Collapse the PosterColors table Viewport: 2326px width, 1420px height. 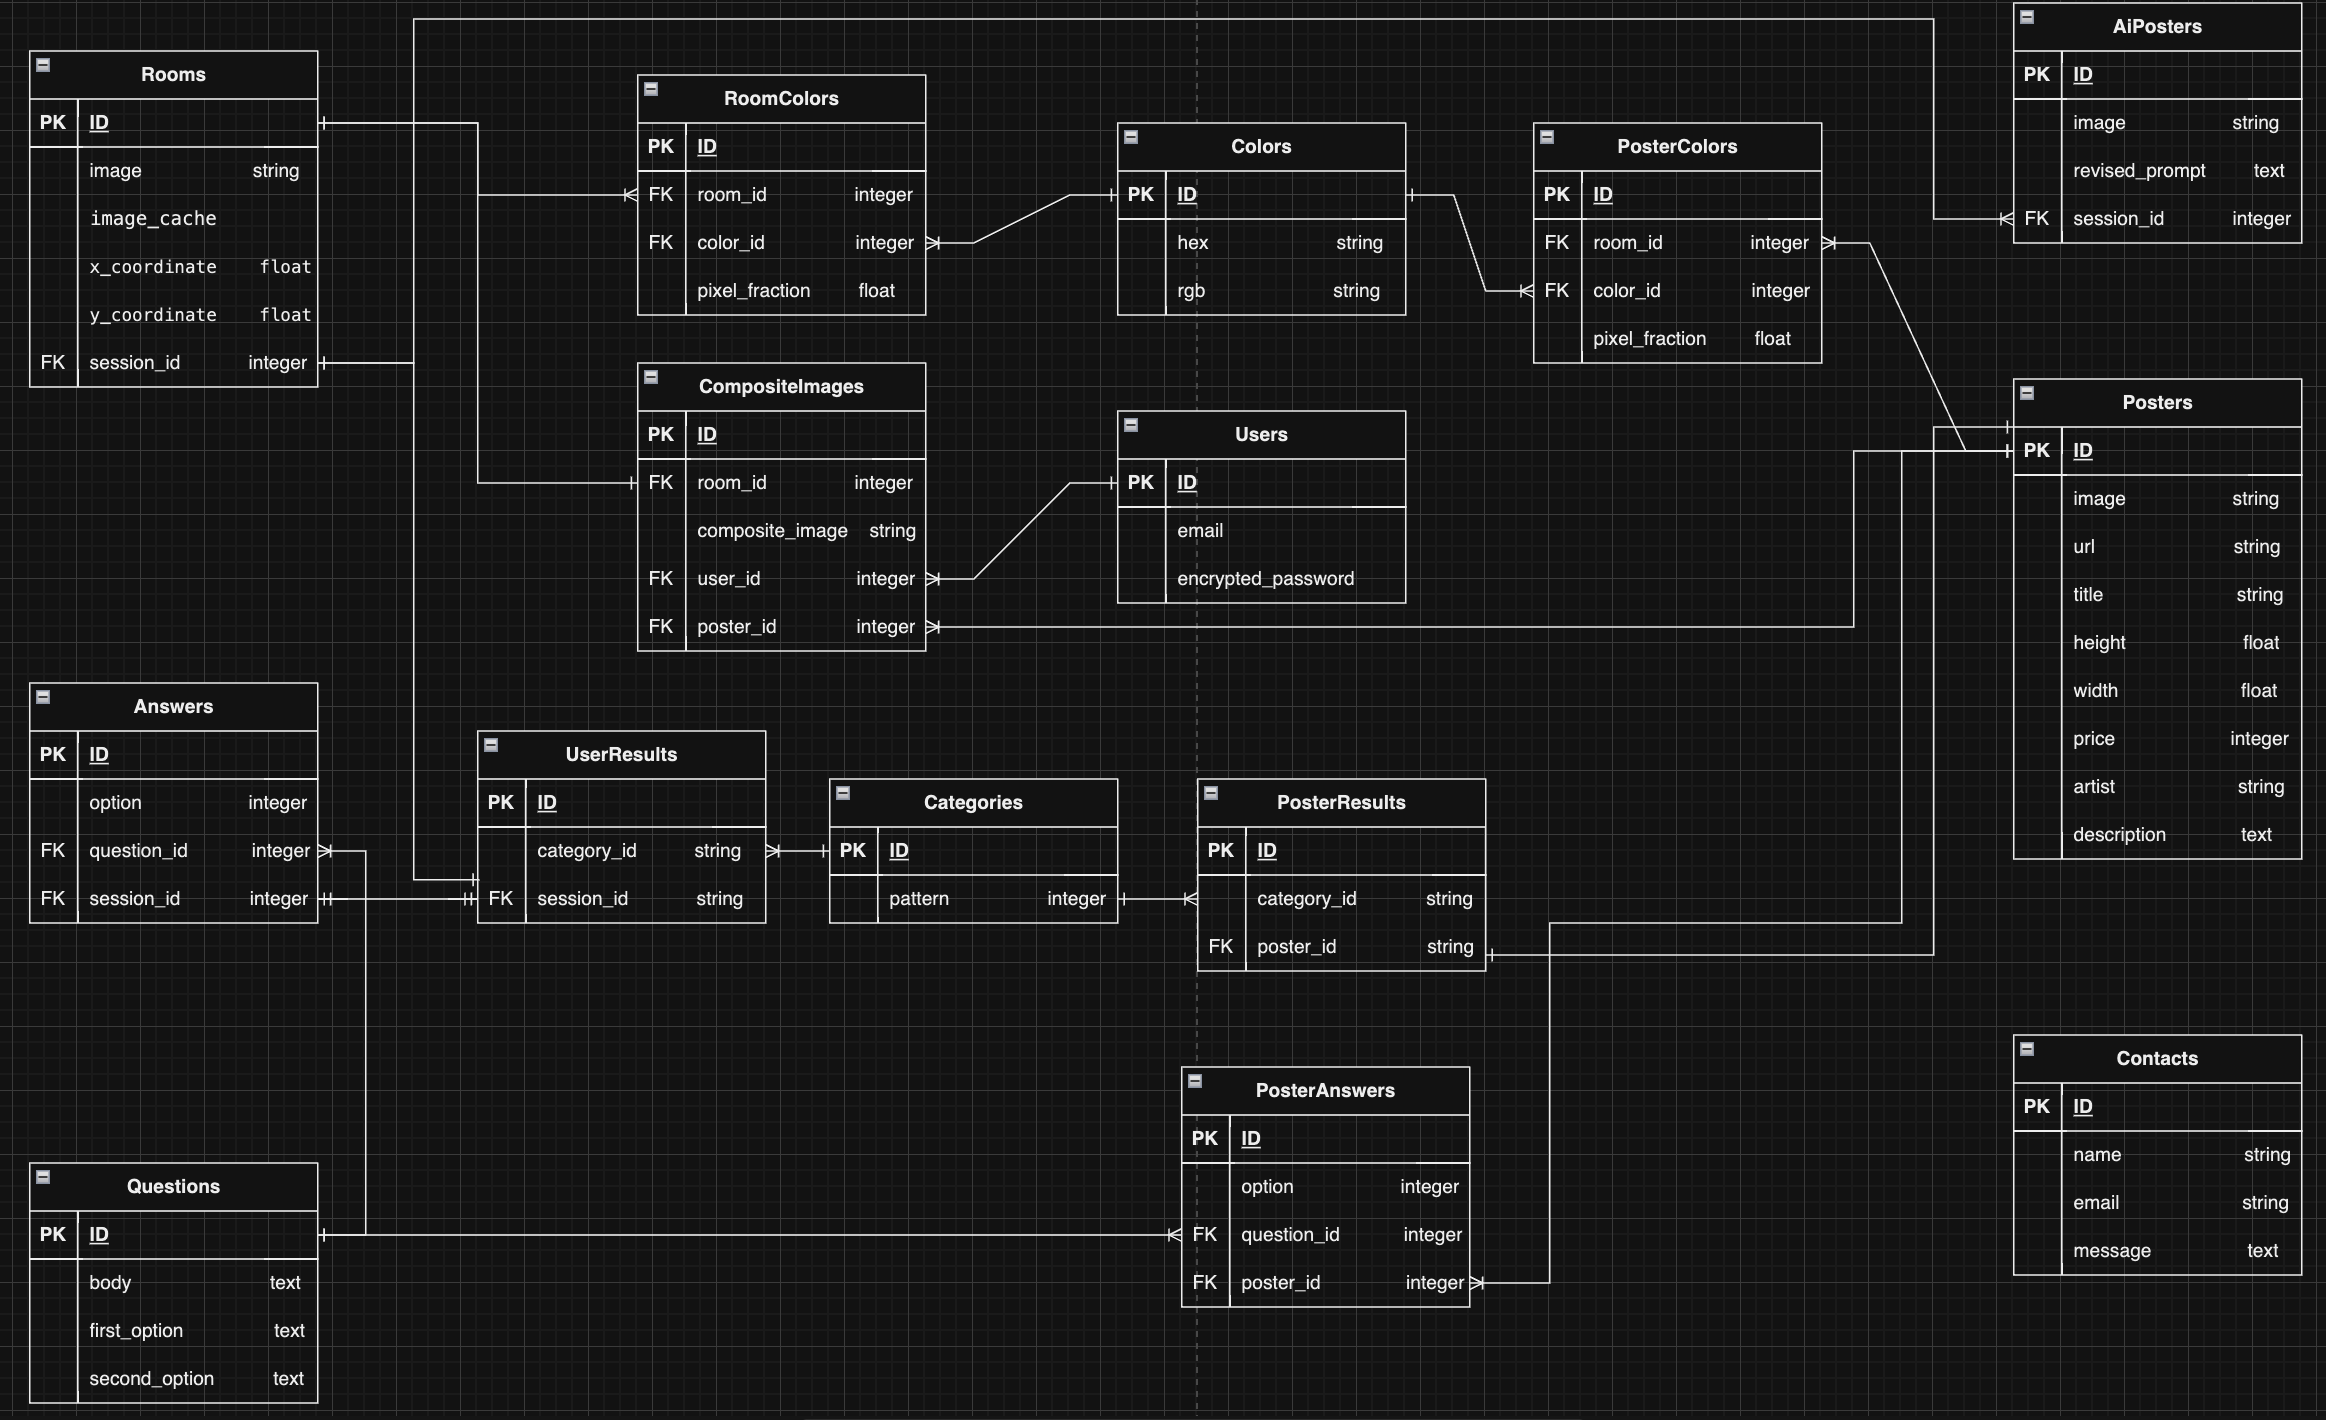[x=1547, y=137]
